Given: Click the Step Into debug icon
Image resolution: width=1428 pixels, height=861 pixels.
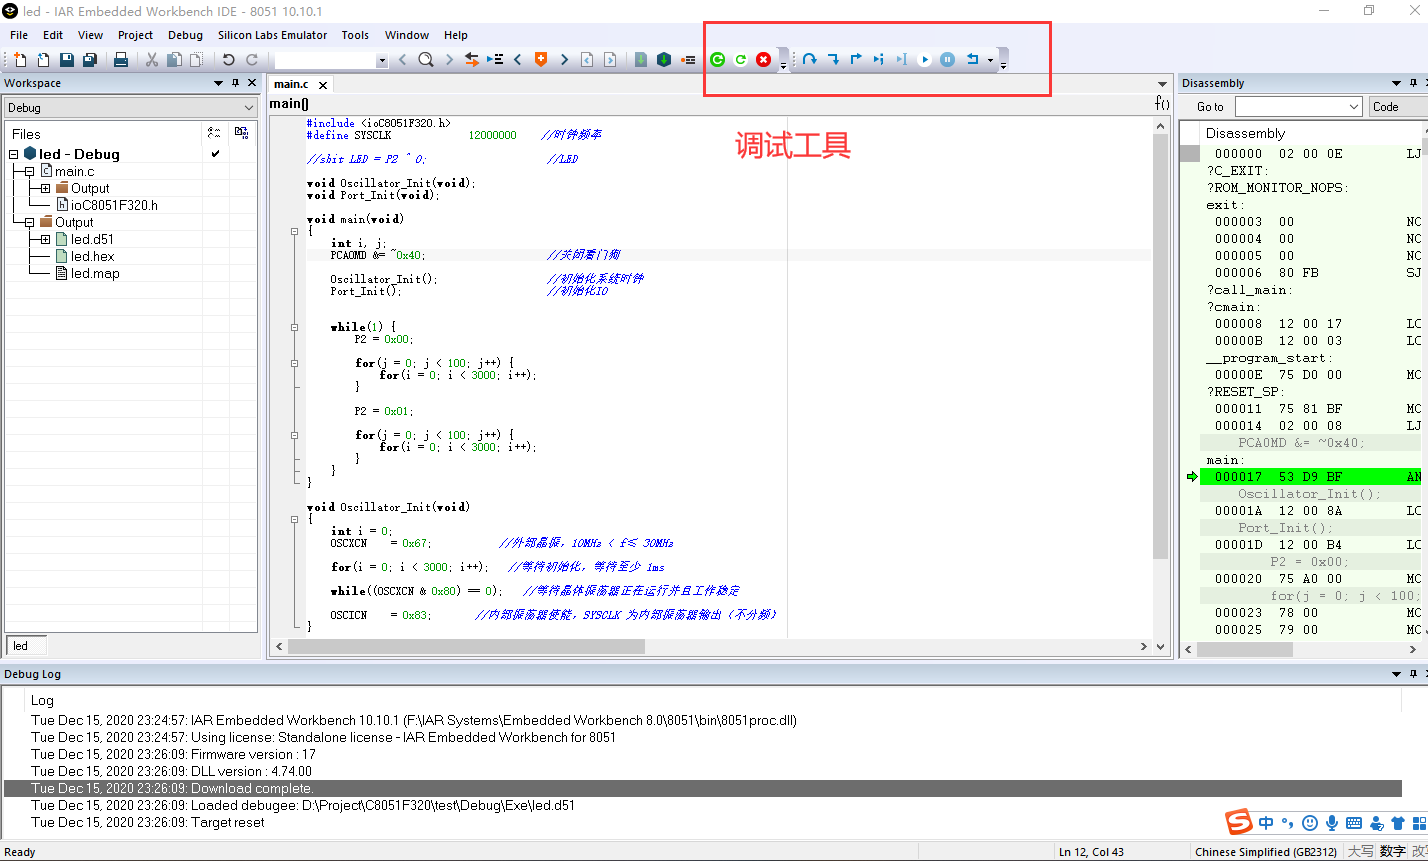Looking at the screenshot, I should pyautogui.click(x=833, y=60).
